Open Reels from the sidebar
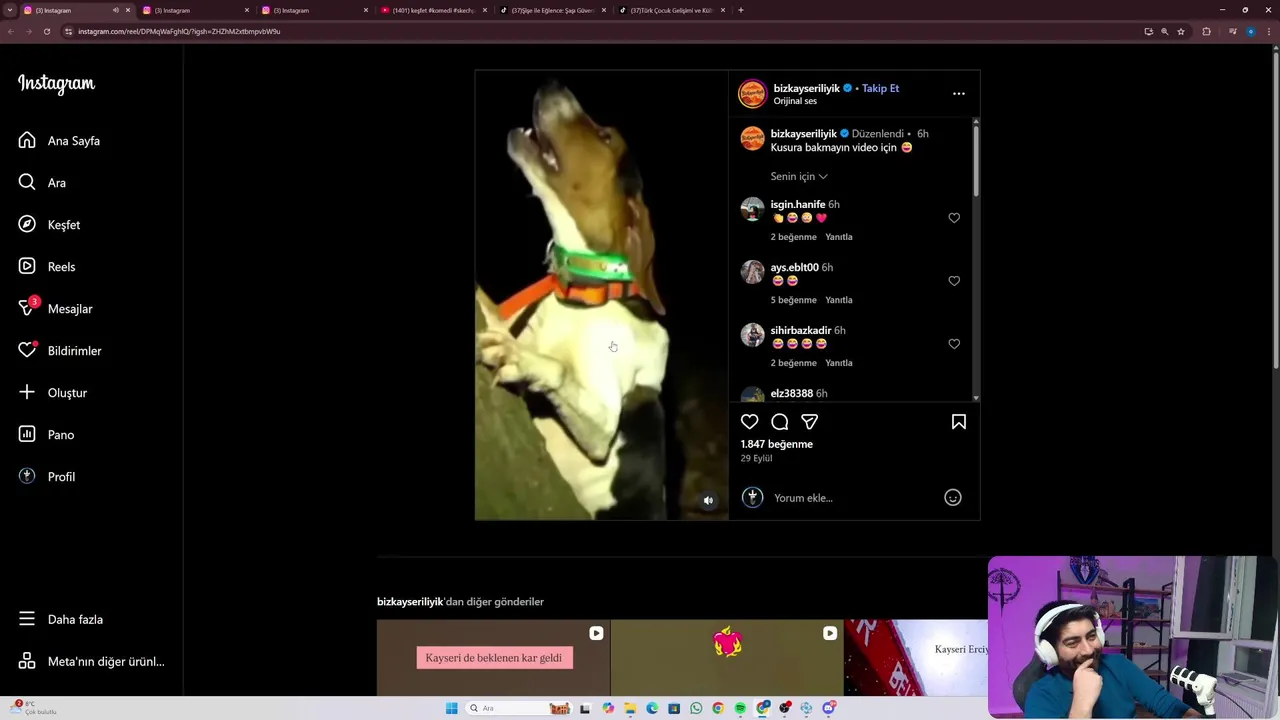 click(48, 267)
